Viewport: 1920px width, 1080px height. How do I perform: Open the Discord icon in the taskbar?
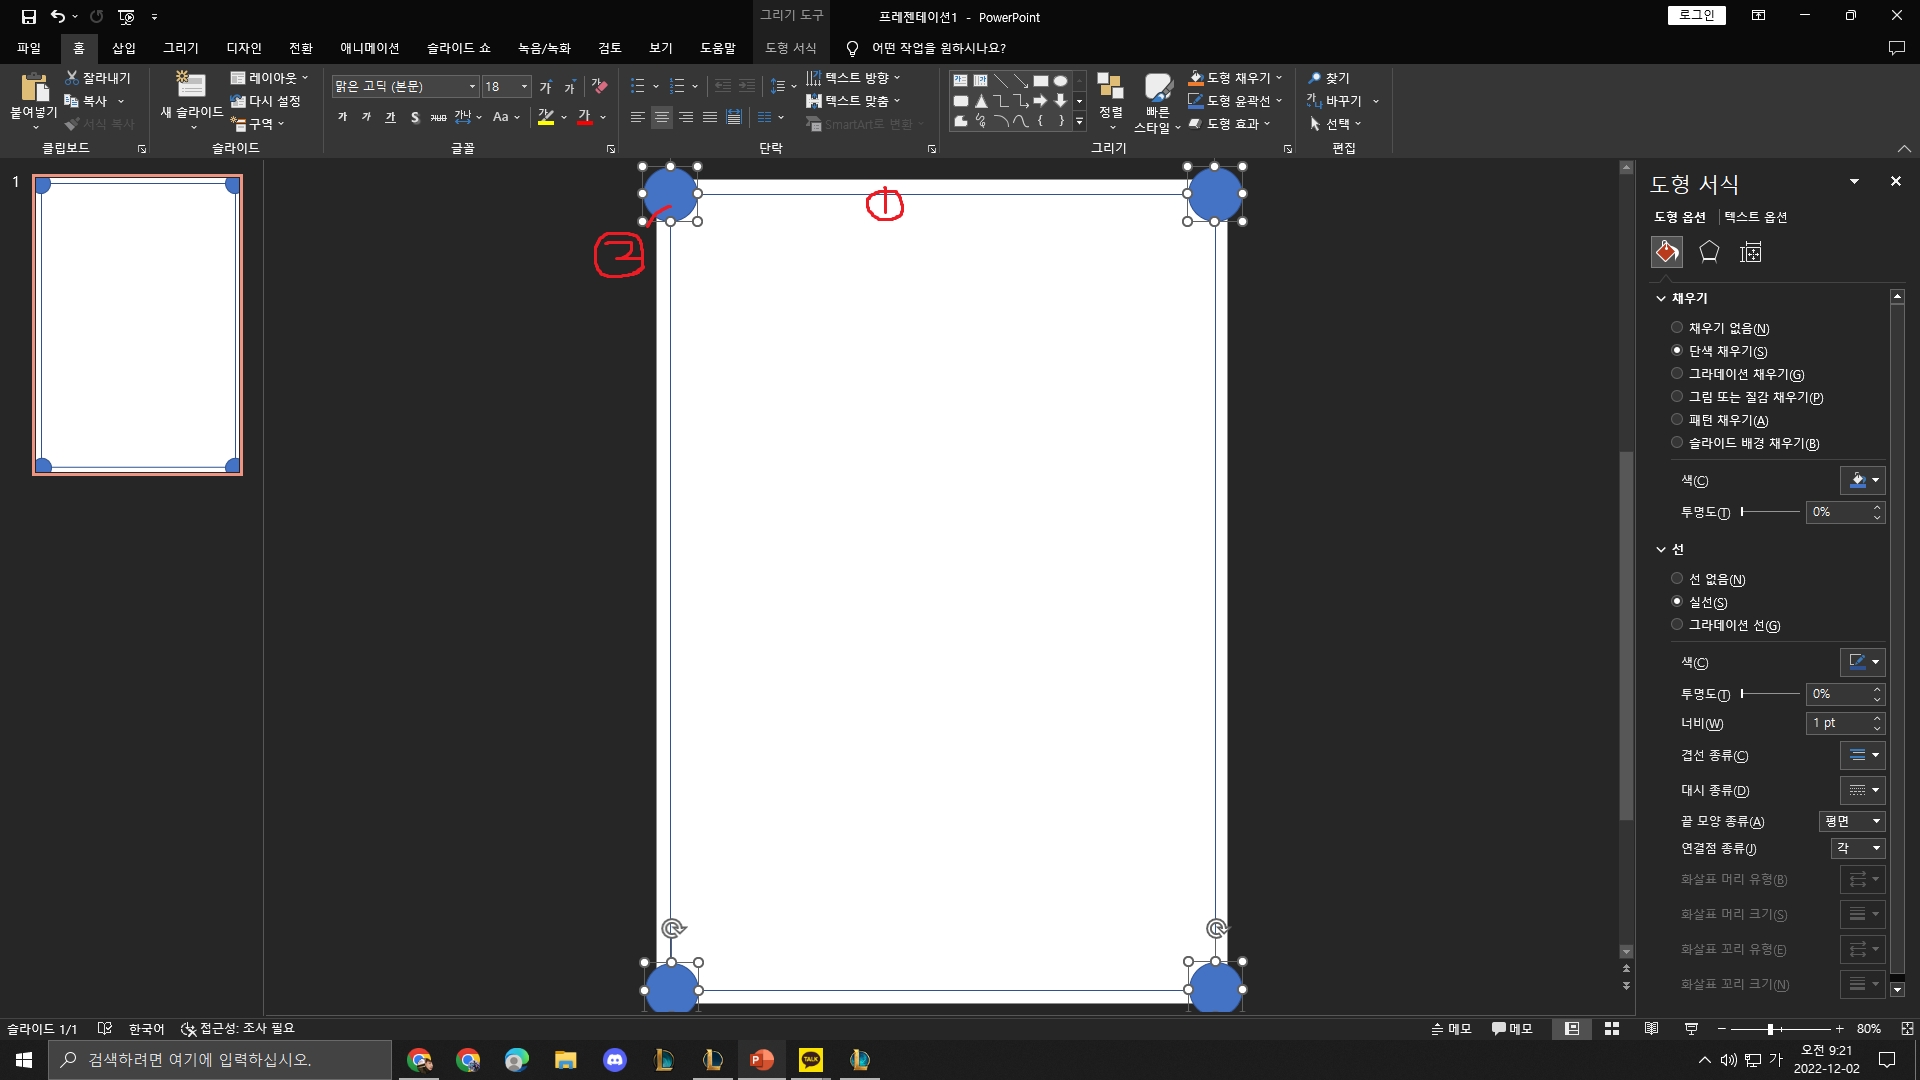click(x=615, y=1060)
